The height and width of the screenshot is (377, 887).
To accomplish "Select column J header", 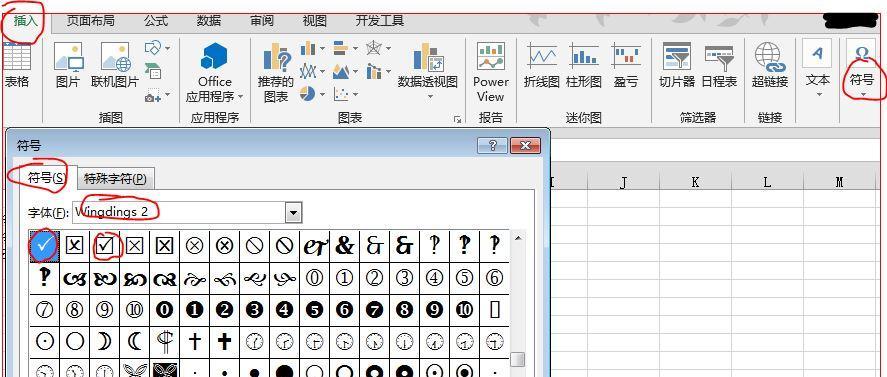I will click(x=623, y=181).
